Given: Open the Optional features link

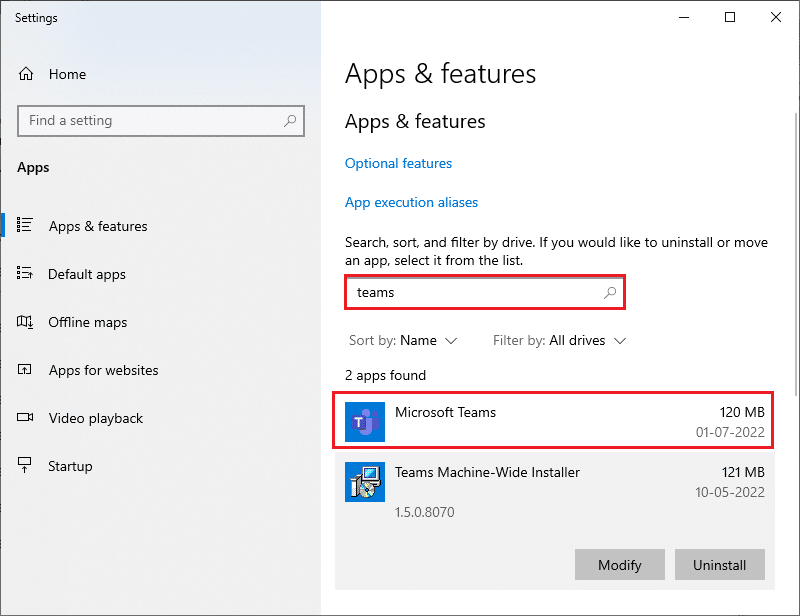Looking at the screenshot, I should [x=398, y=163].
